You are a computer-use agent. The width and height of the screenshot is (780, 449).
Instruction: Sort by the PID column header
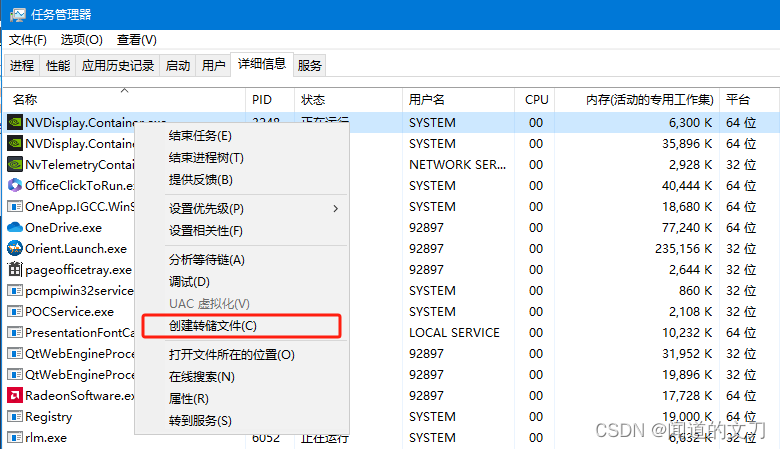pos(270,99)
